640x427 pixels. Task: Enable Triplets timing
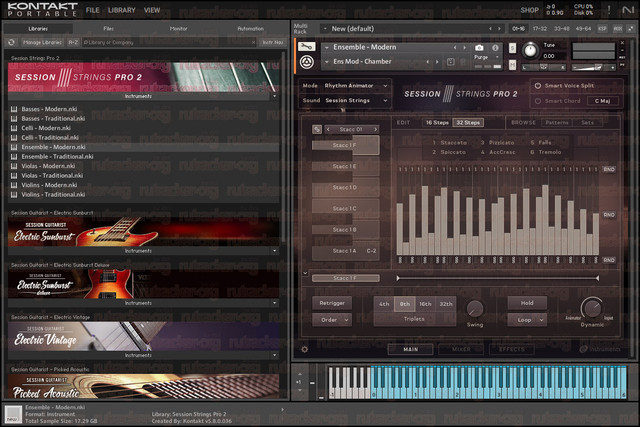pyautogui.click(x=414, y=319)
